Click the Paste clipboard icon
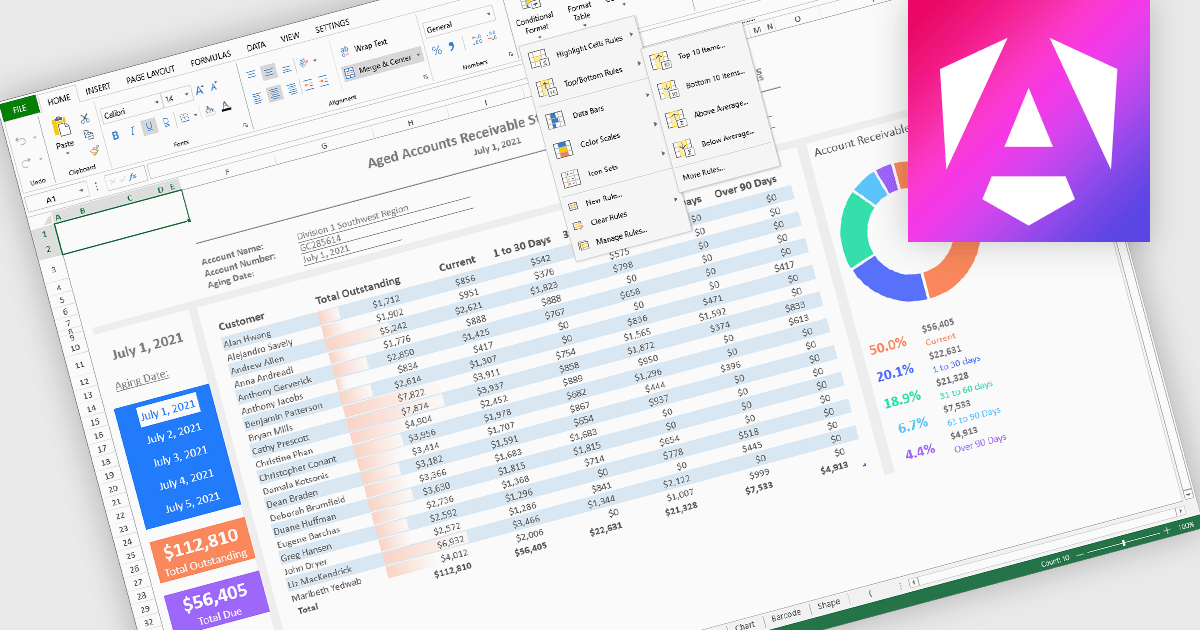This screenshot has width=1200, height=630. (61, 128)
